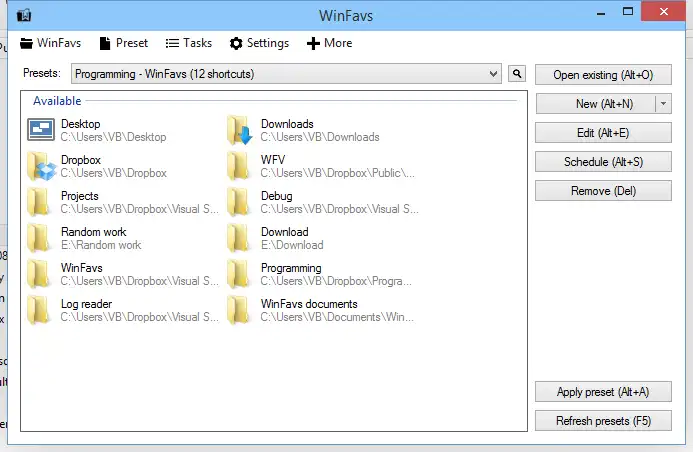Select the Debug folder icon
The width and height of the screenshot is (693, 452).
pos(238,202)
